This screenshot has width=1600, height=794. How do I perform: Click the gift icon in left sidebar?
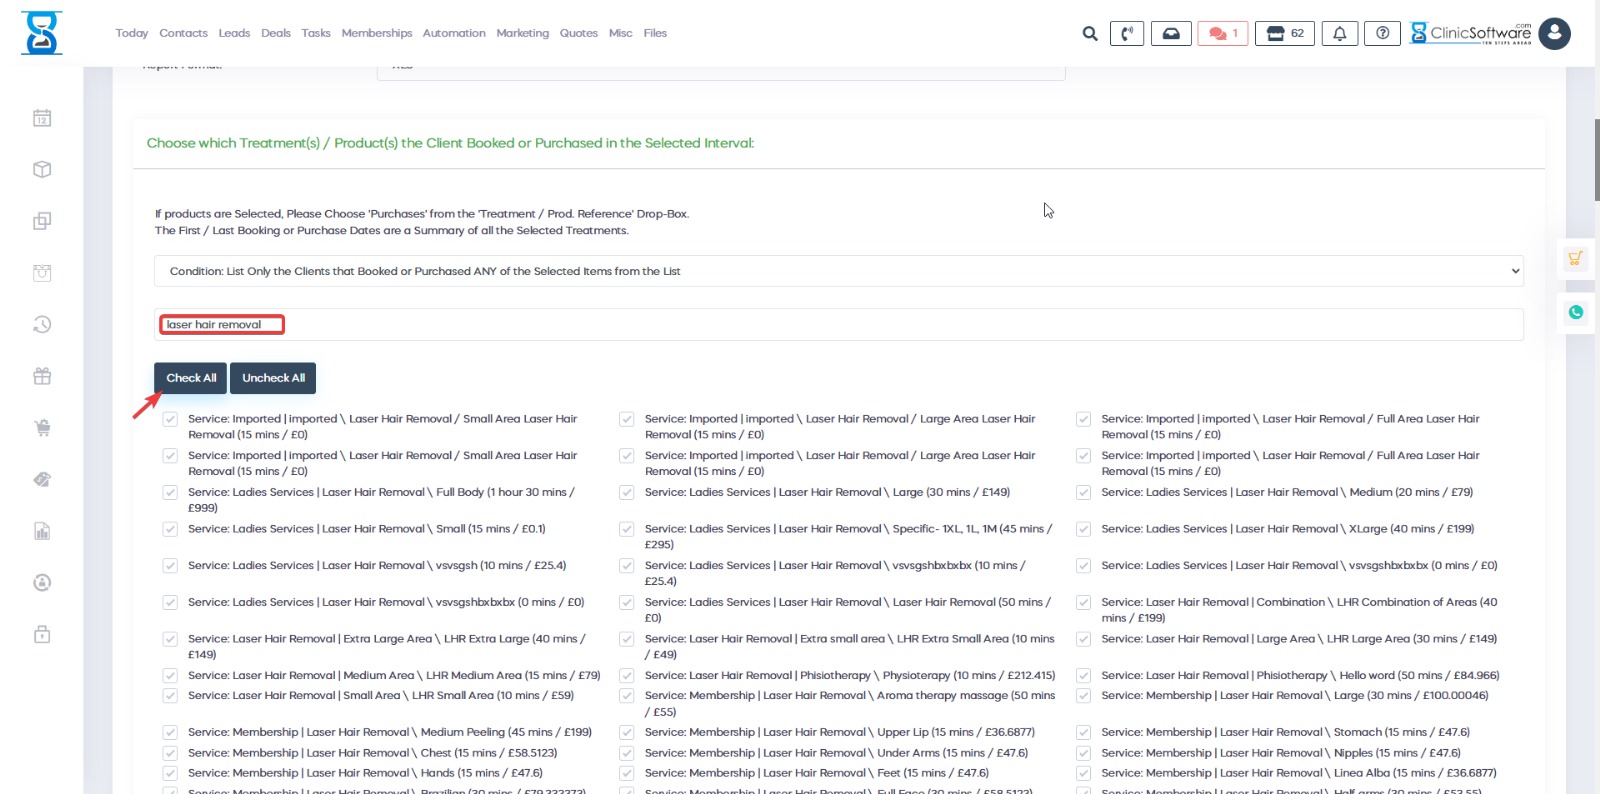pyautogui.click(x=42, y=376)
